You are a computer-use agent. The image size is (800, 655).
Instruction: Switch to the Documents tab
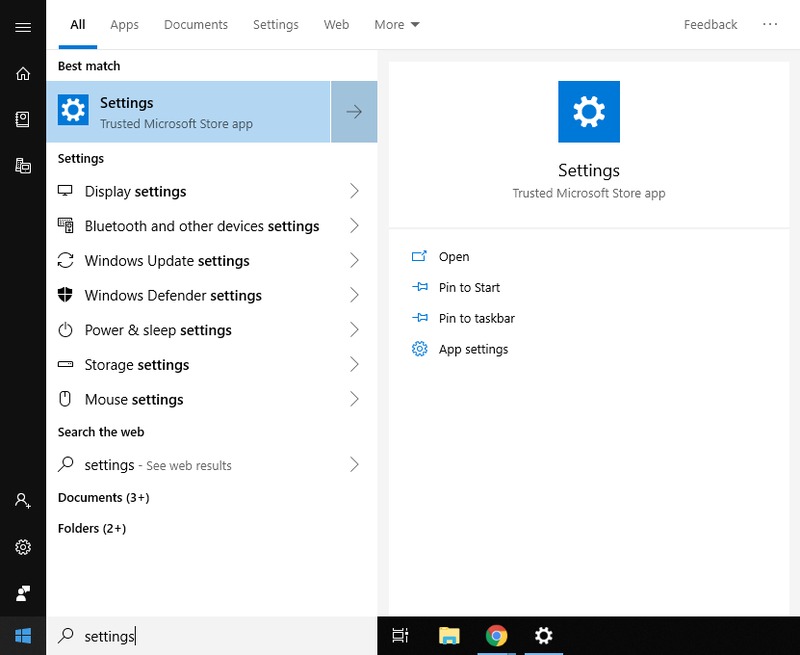[x=196, y=24]
